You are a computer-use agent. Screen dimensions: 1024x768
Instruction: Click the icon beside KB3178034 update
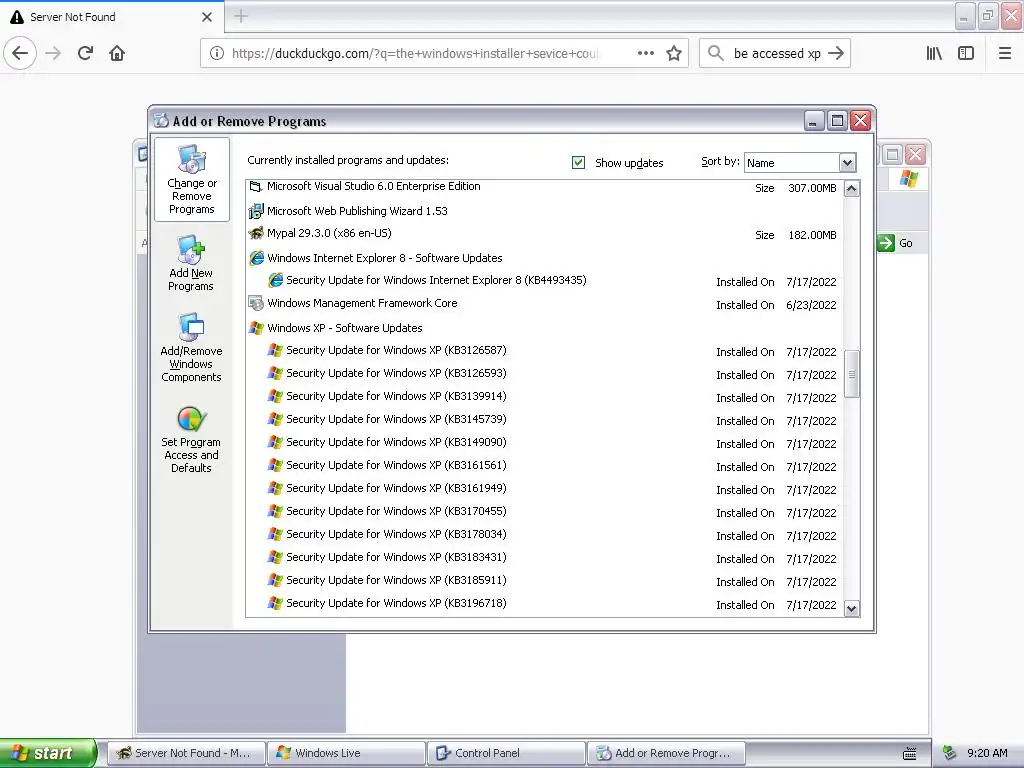[x=275, y=534]
